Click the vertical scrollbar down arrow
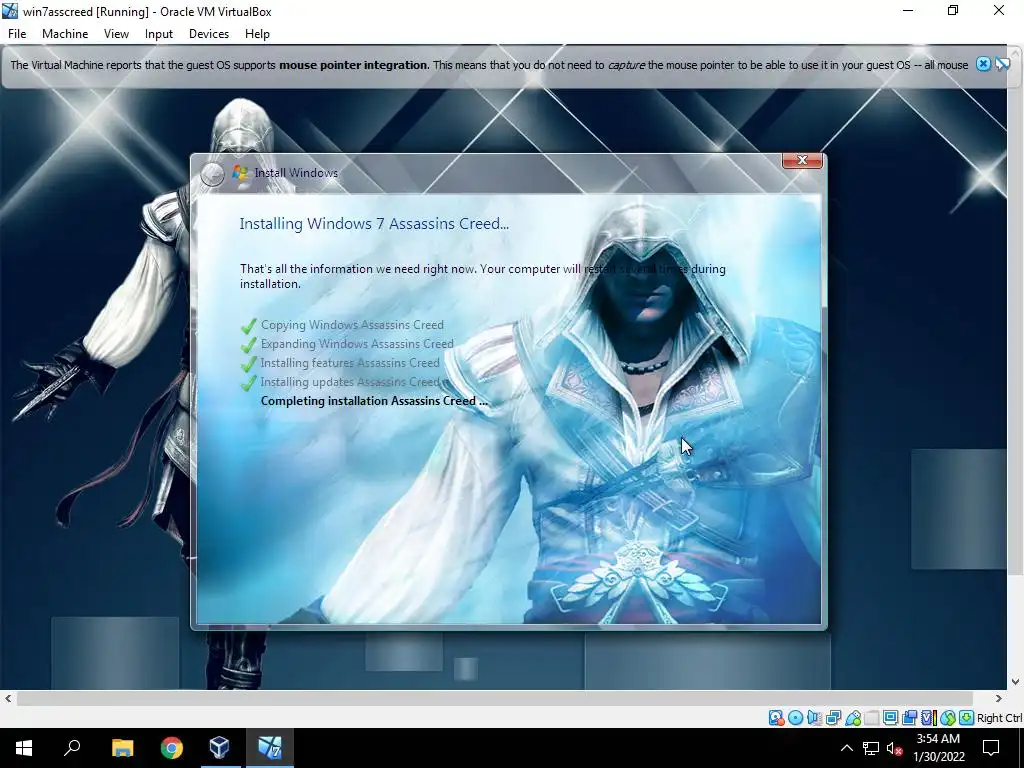Image resolution: width=1024 pixels, height=768 pixels. point(1016,682)
